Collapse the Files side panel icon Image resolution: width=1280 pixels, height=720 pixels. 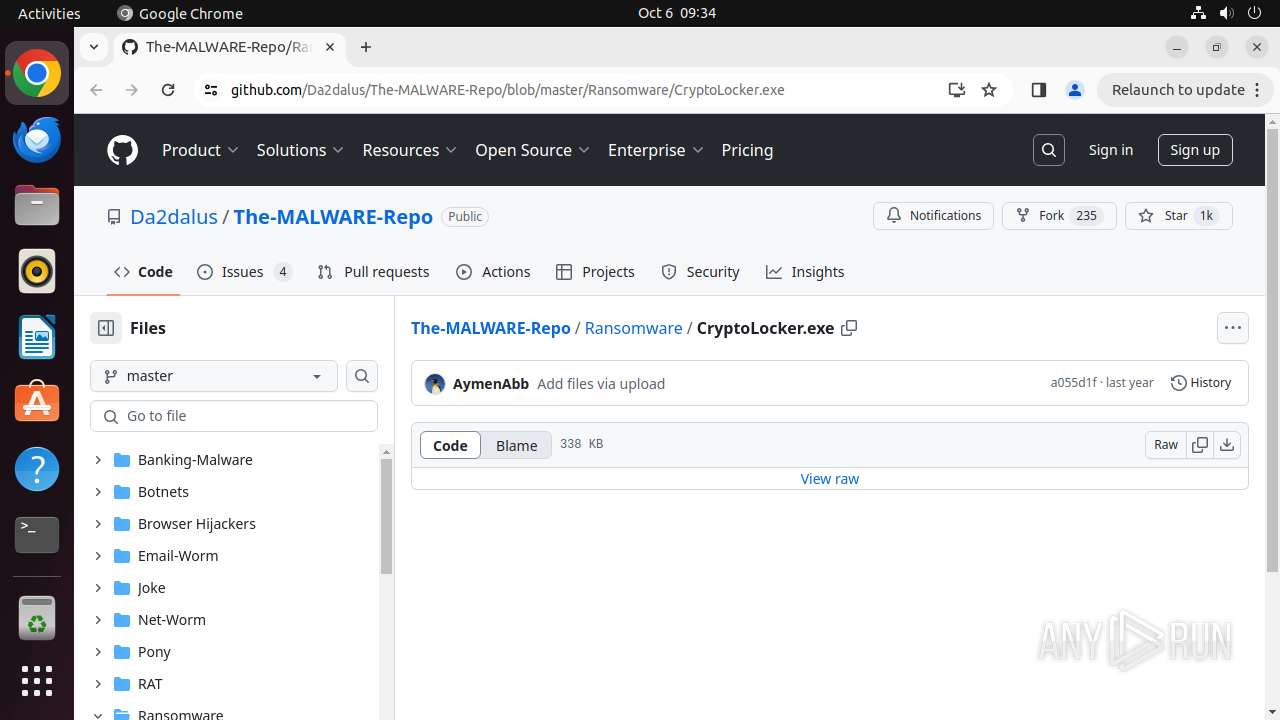tap(105, 328)
